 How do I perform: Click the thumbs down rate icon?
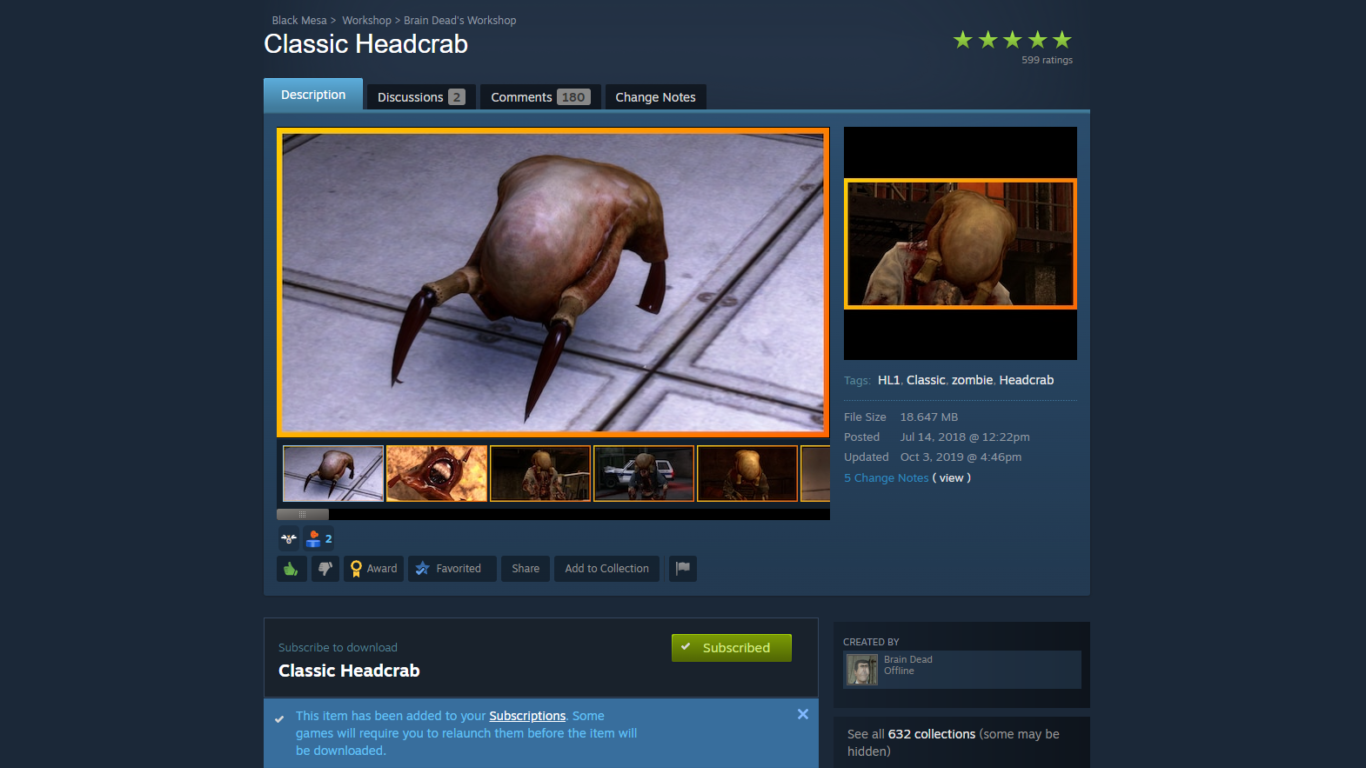point(325,568)
